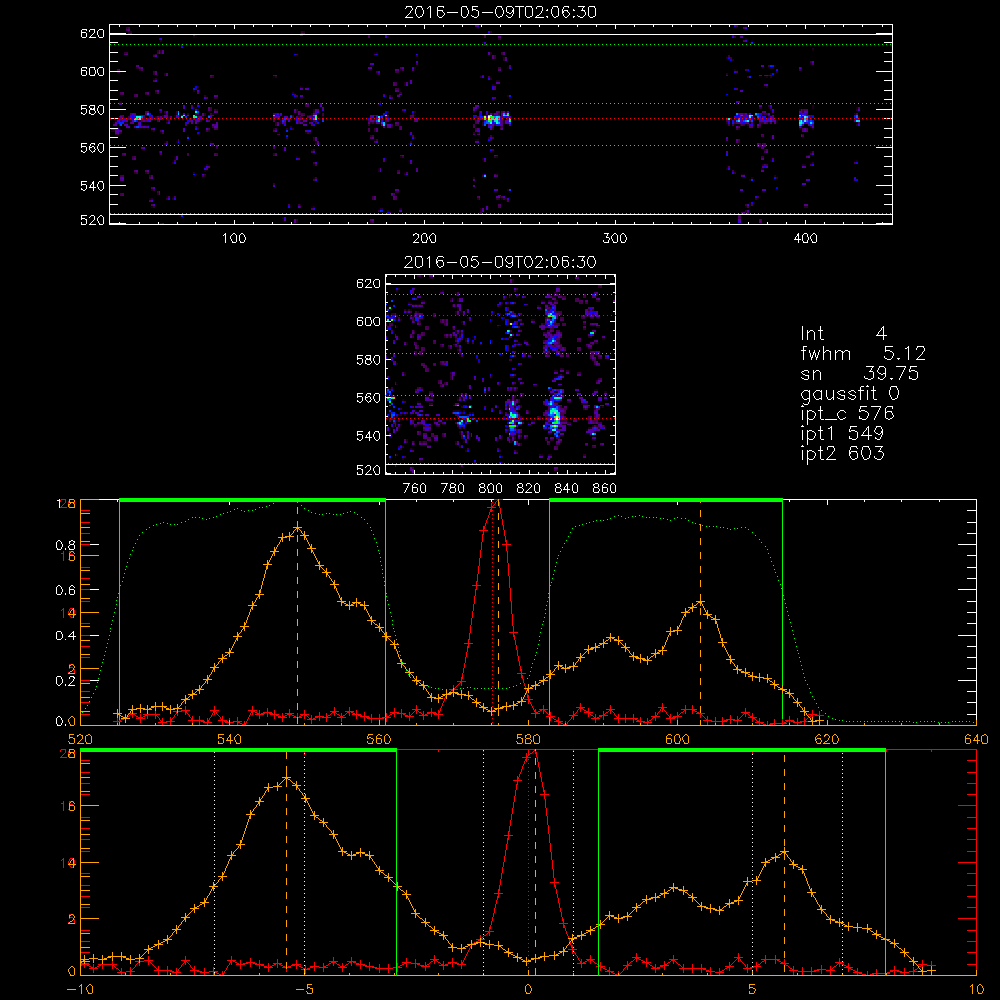Image resolution: width=1000 pixels, height=1000 pixels.
Task: Click y-axis label 580 of middle image
Action: click(368, 360)
